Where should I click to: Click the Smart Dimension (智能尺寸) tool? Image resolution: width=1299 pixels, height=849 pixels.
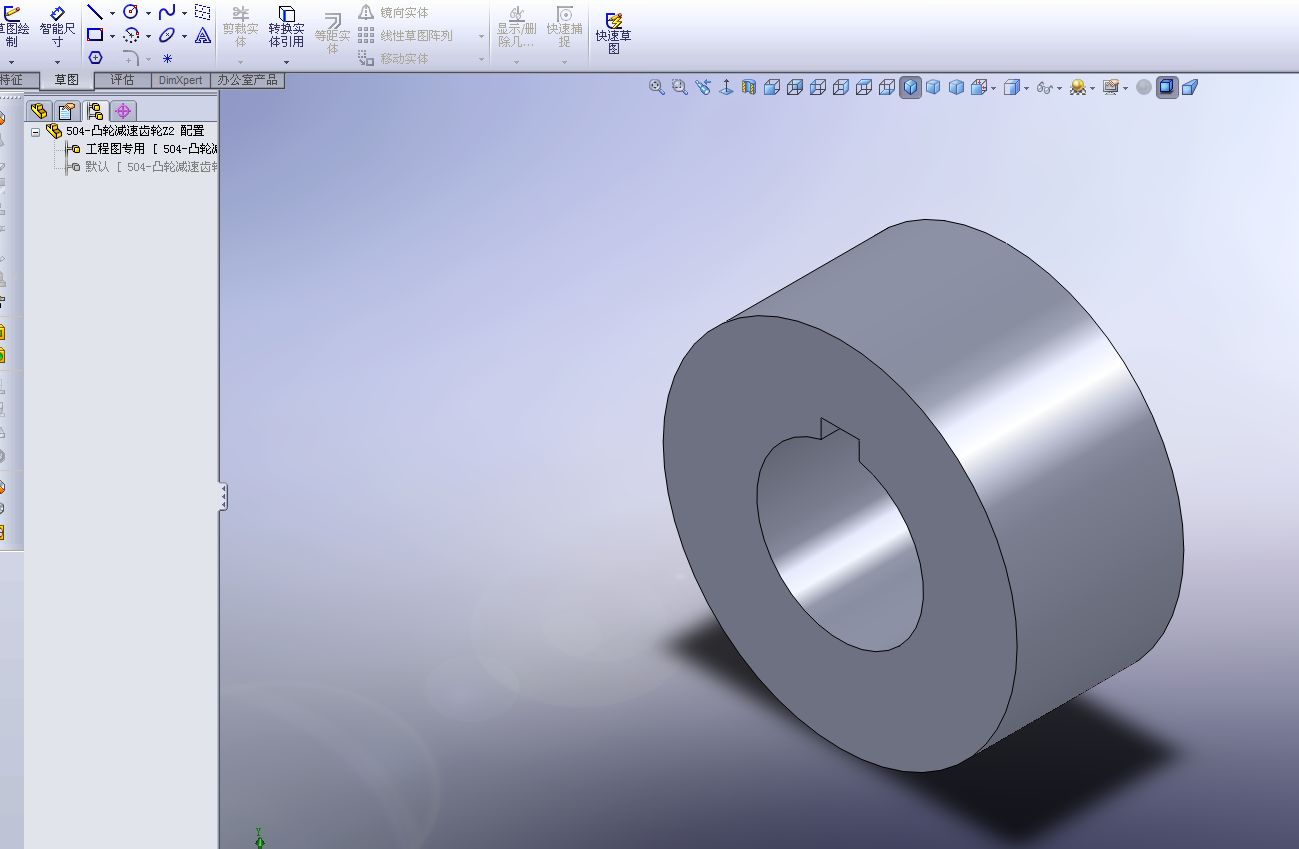point(57,26)
